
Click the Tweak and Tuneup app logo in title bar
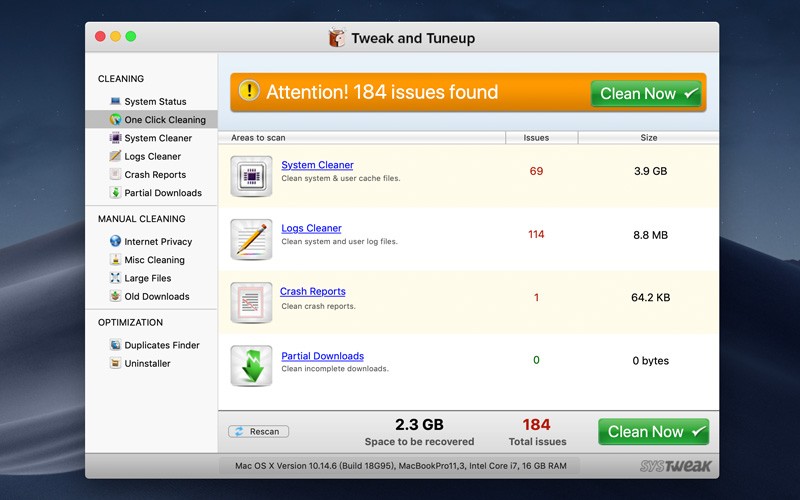pyautogui.click(x=337, y=38)
